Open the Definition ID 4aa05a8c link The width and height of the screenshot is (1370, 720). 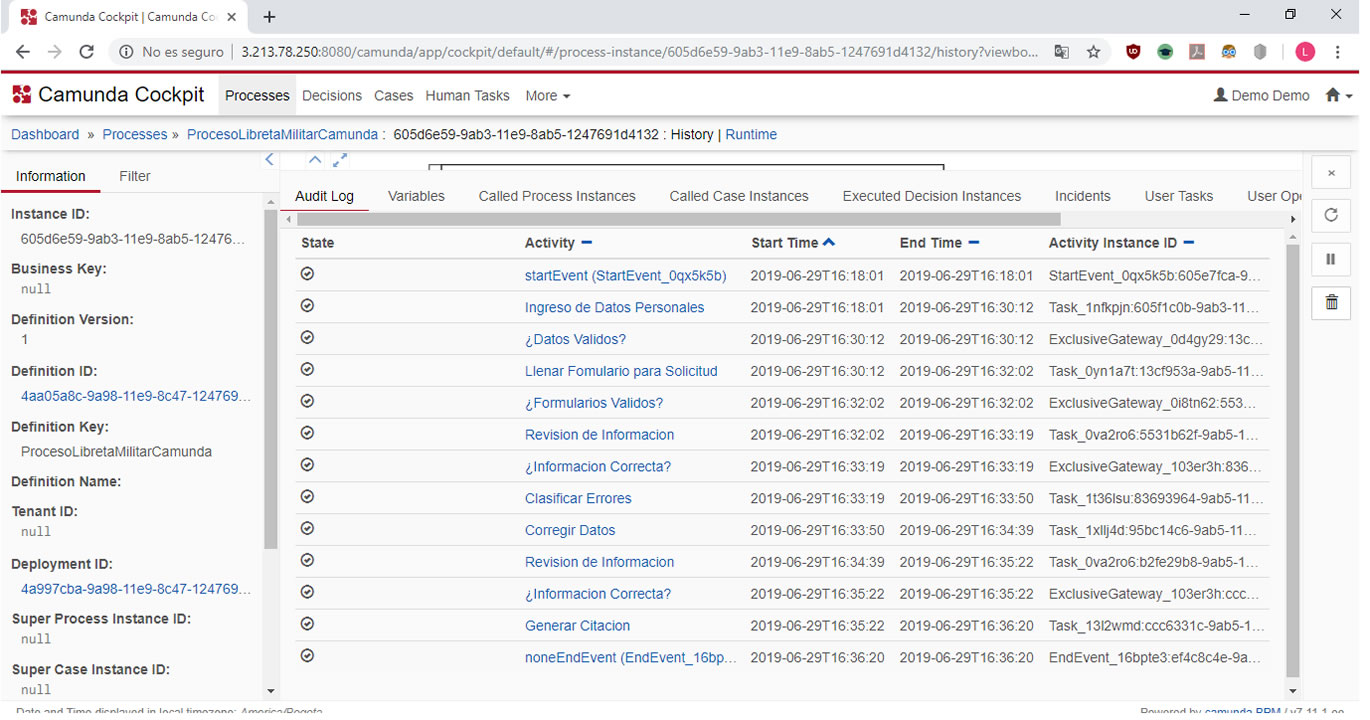(x=136, y=396)
